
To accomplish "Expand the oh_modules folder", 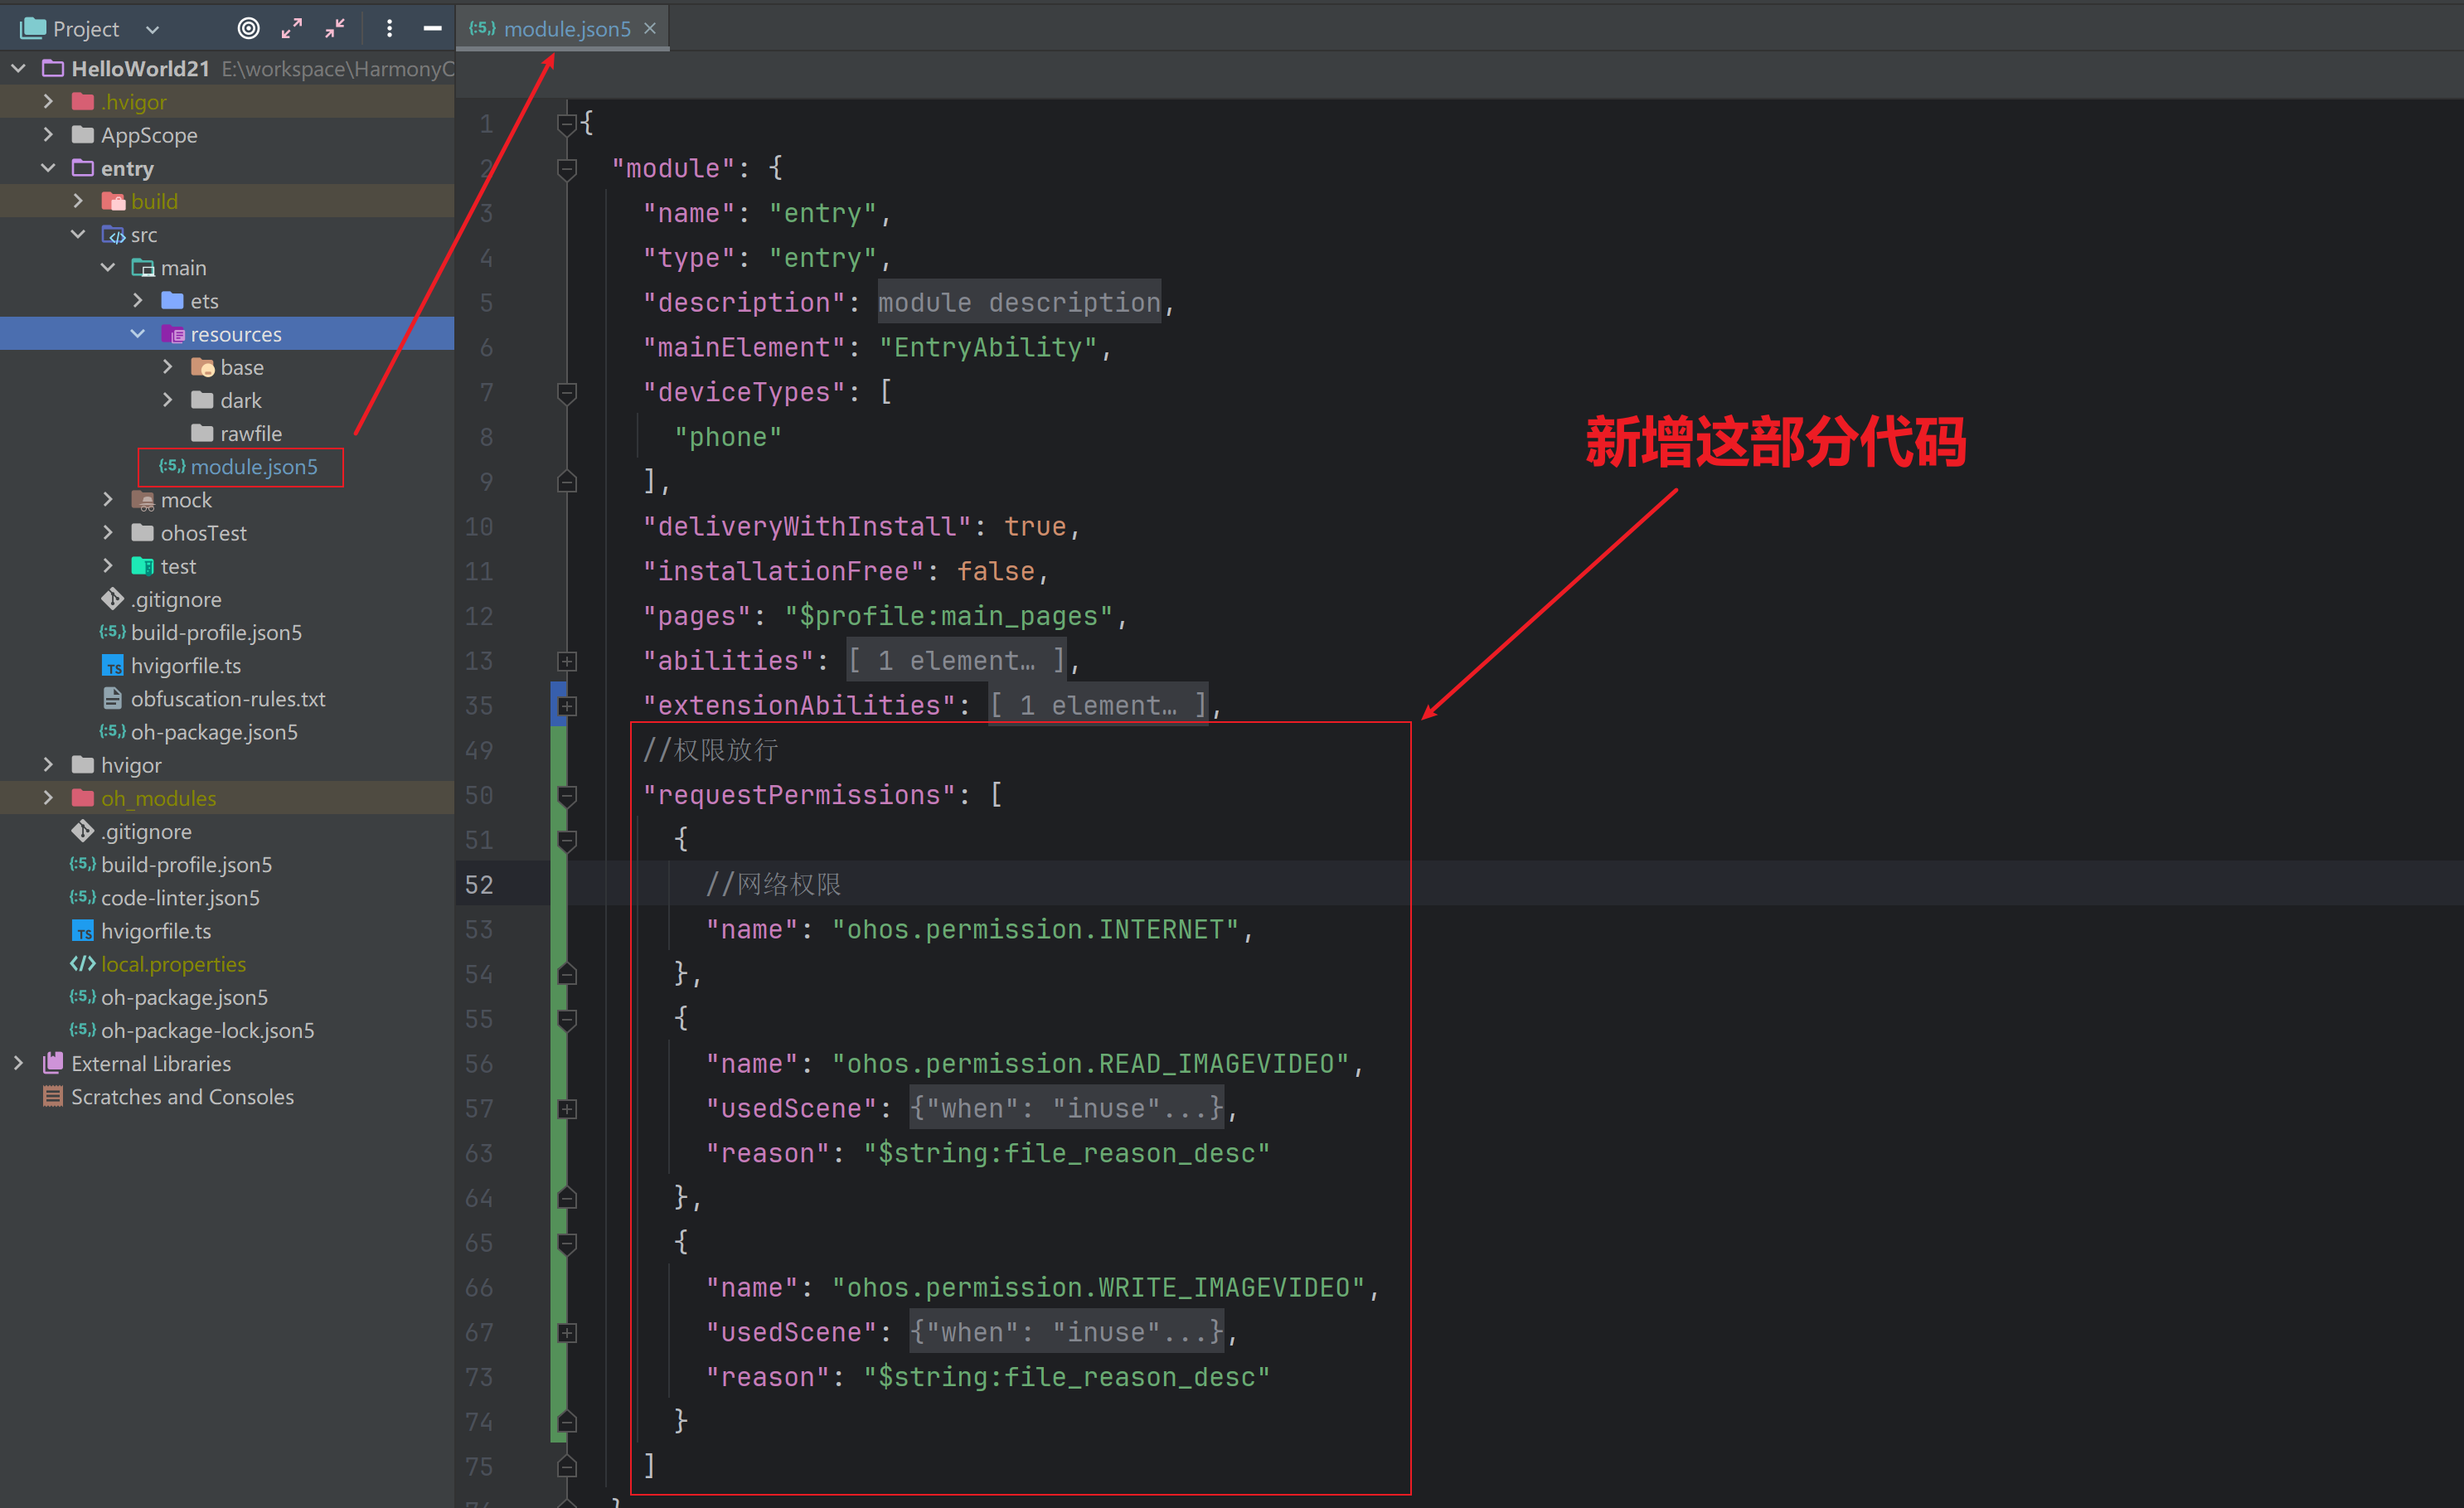I will (x=48, y=798).
